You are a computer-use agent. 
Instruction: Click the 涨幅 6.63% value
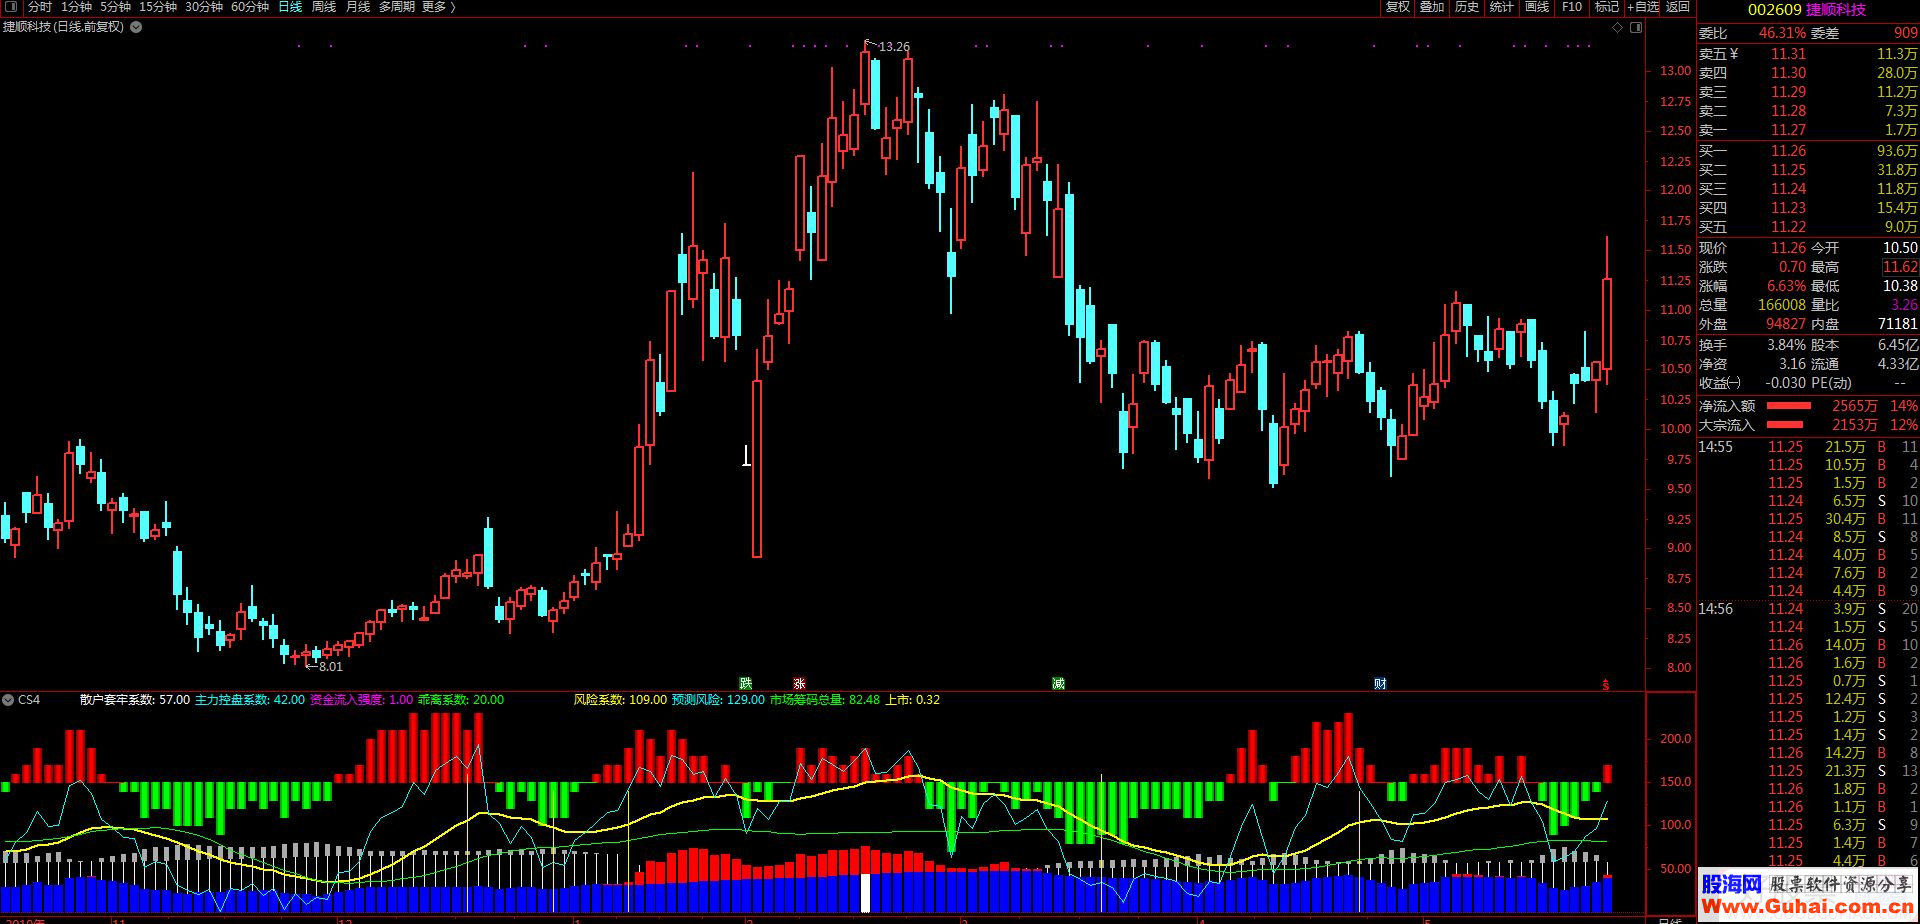1786,286
